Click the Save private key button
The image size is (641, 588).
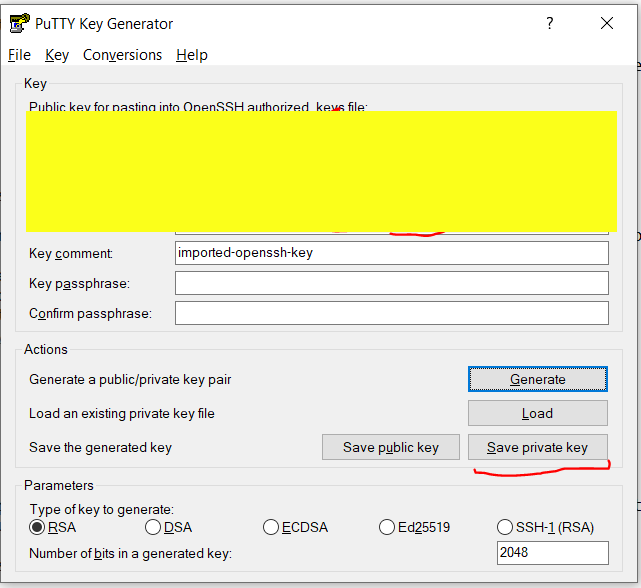[x=537, y=447]
